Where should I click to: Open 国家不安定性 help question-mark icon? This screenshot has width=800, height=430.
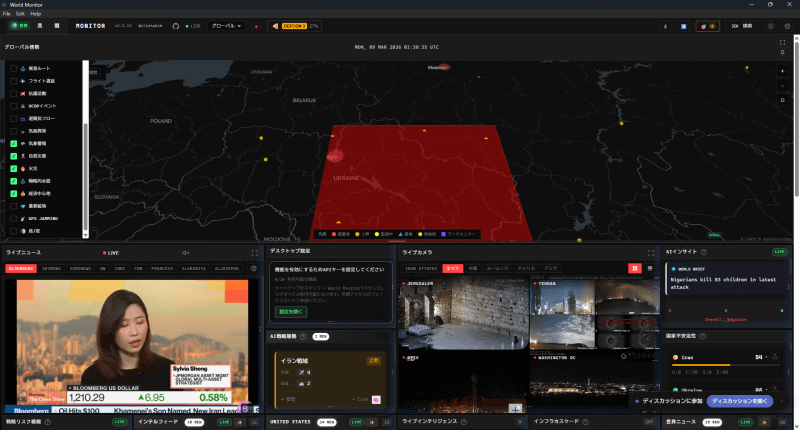coord(703,336)
